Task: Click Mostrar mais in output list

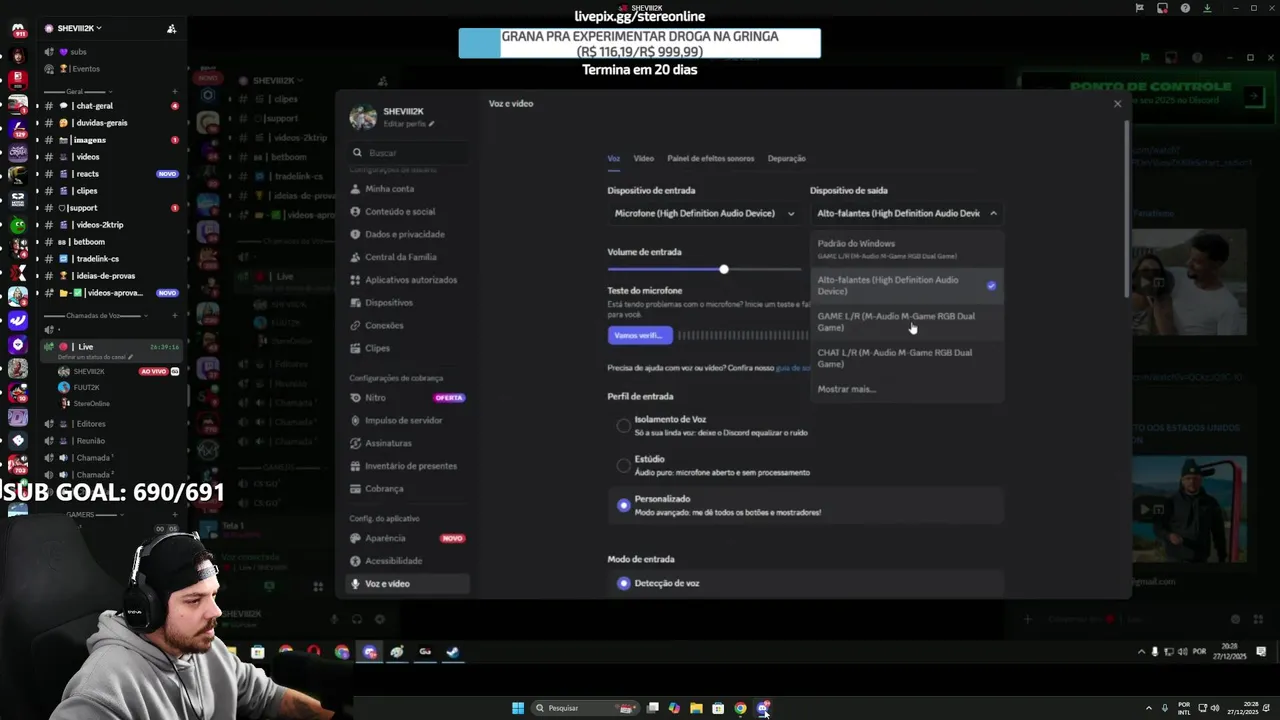Action: tap(846, 389)
